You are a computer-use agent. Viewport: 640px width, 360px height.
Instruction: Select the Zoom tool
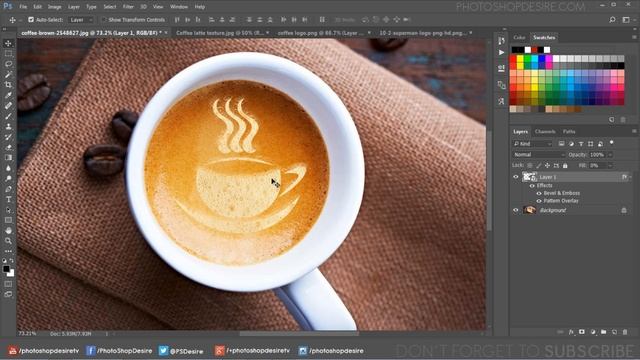[8, 241]
